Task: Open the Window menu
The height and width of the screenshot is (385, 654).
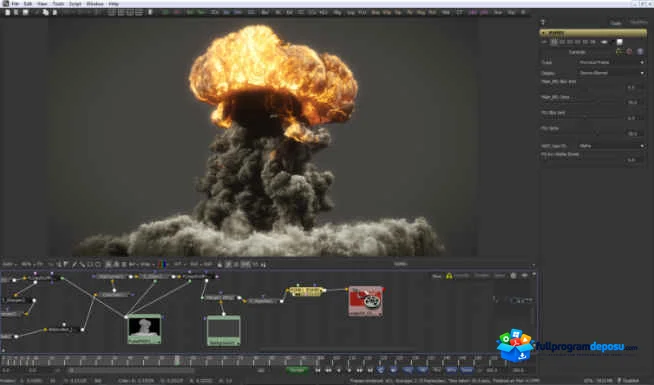Action: pos(95,4)
